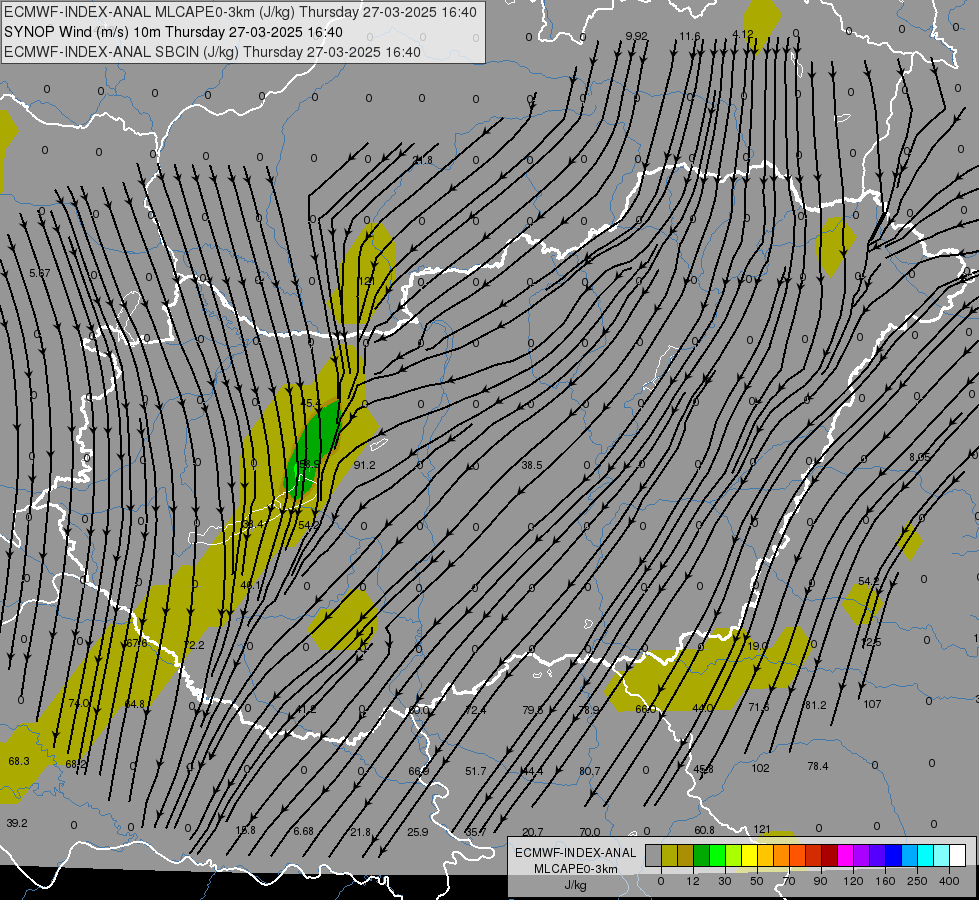Click the map value 81.2

click(815, 705)
